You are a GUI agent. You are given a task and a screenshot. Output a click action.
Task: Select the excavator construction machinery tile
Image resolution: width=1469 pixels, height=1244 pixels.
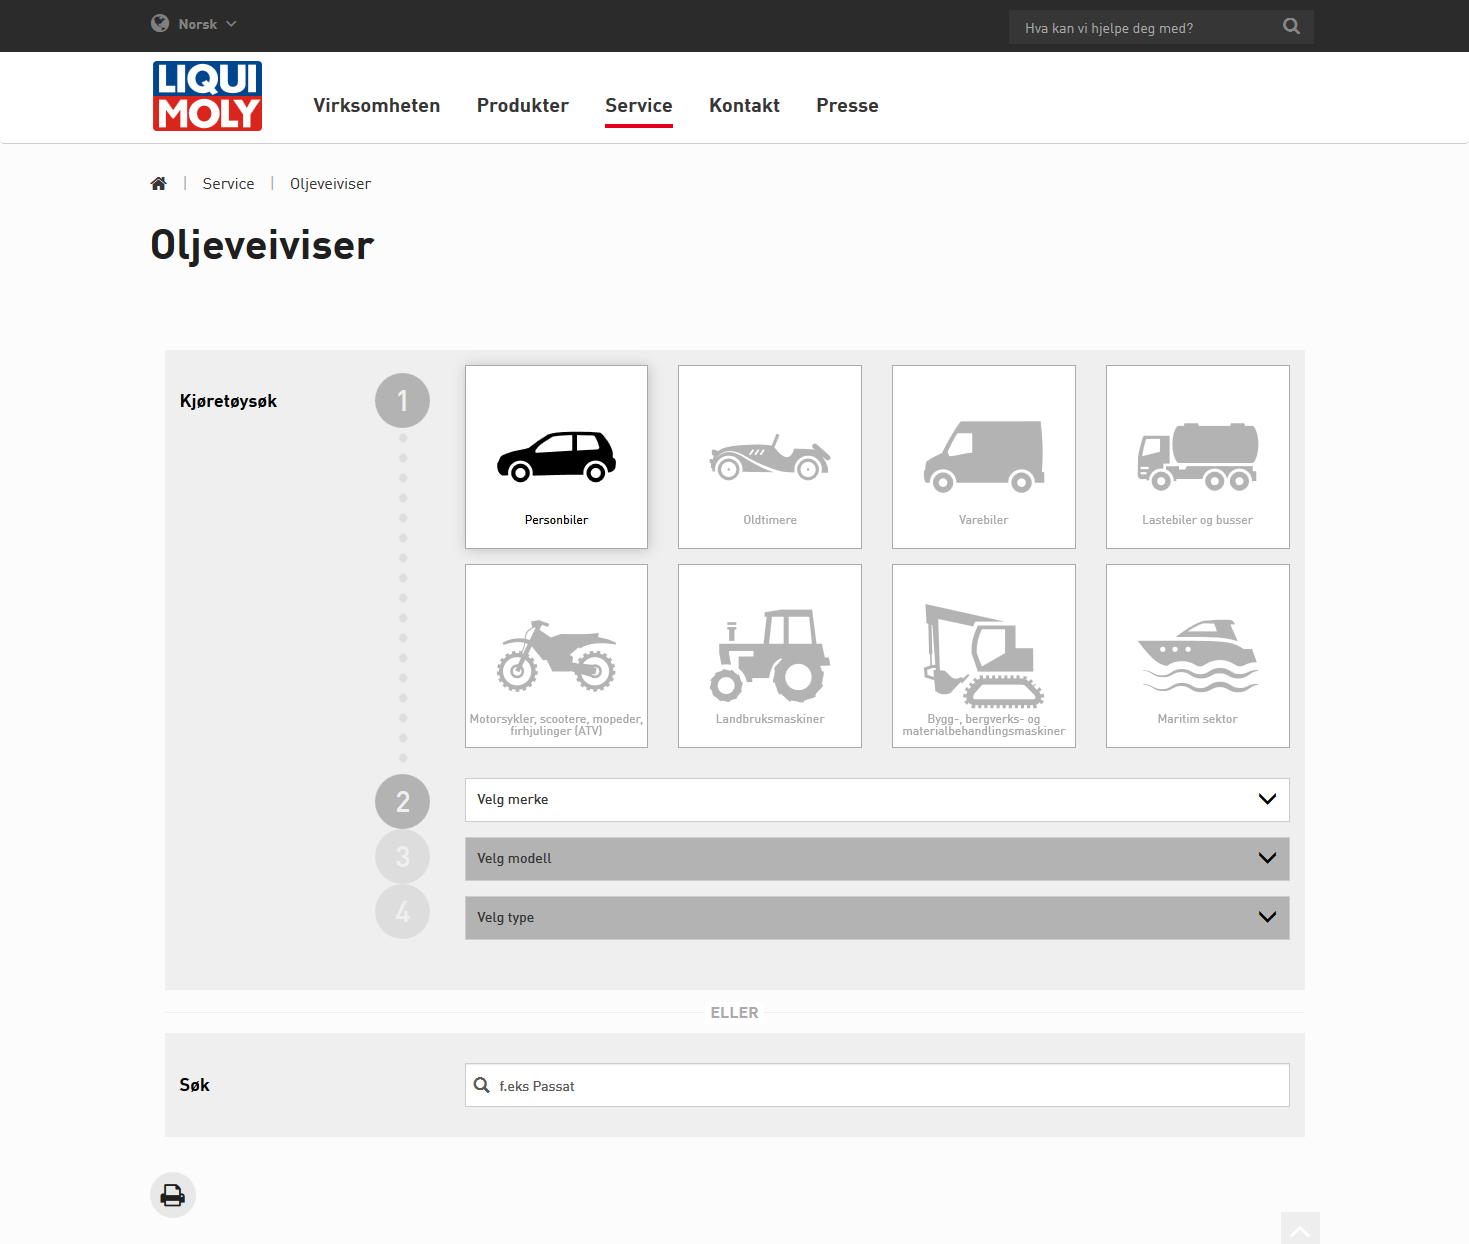(983, 656)
